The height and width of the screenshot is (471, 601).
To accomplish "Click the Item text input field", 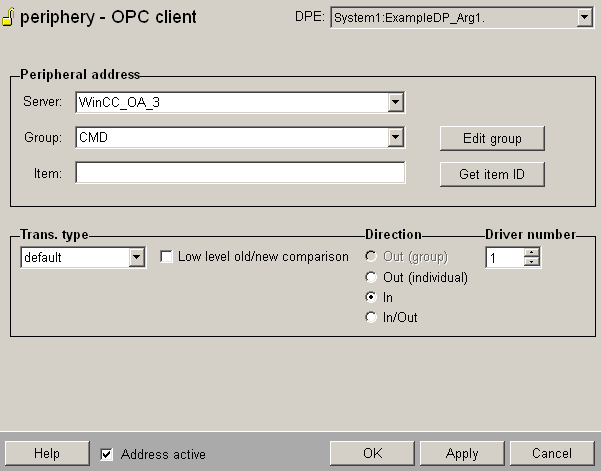I will 240,173.
